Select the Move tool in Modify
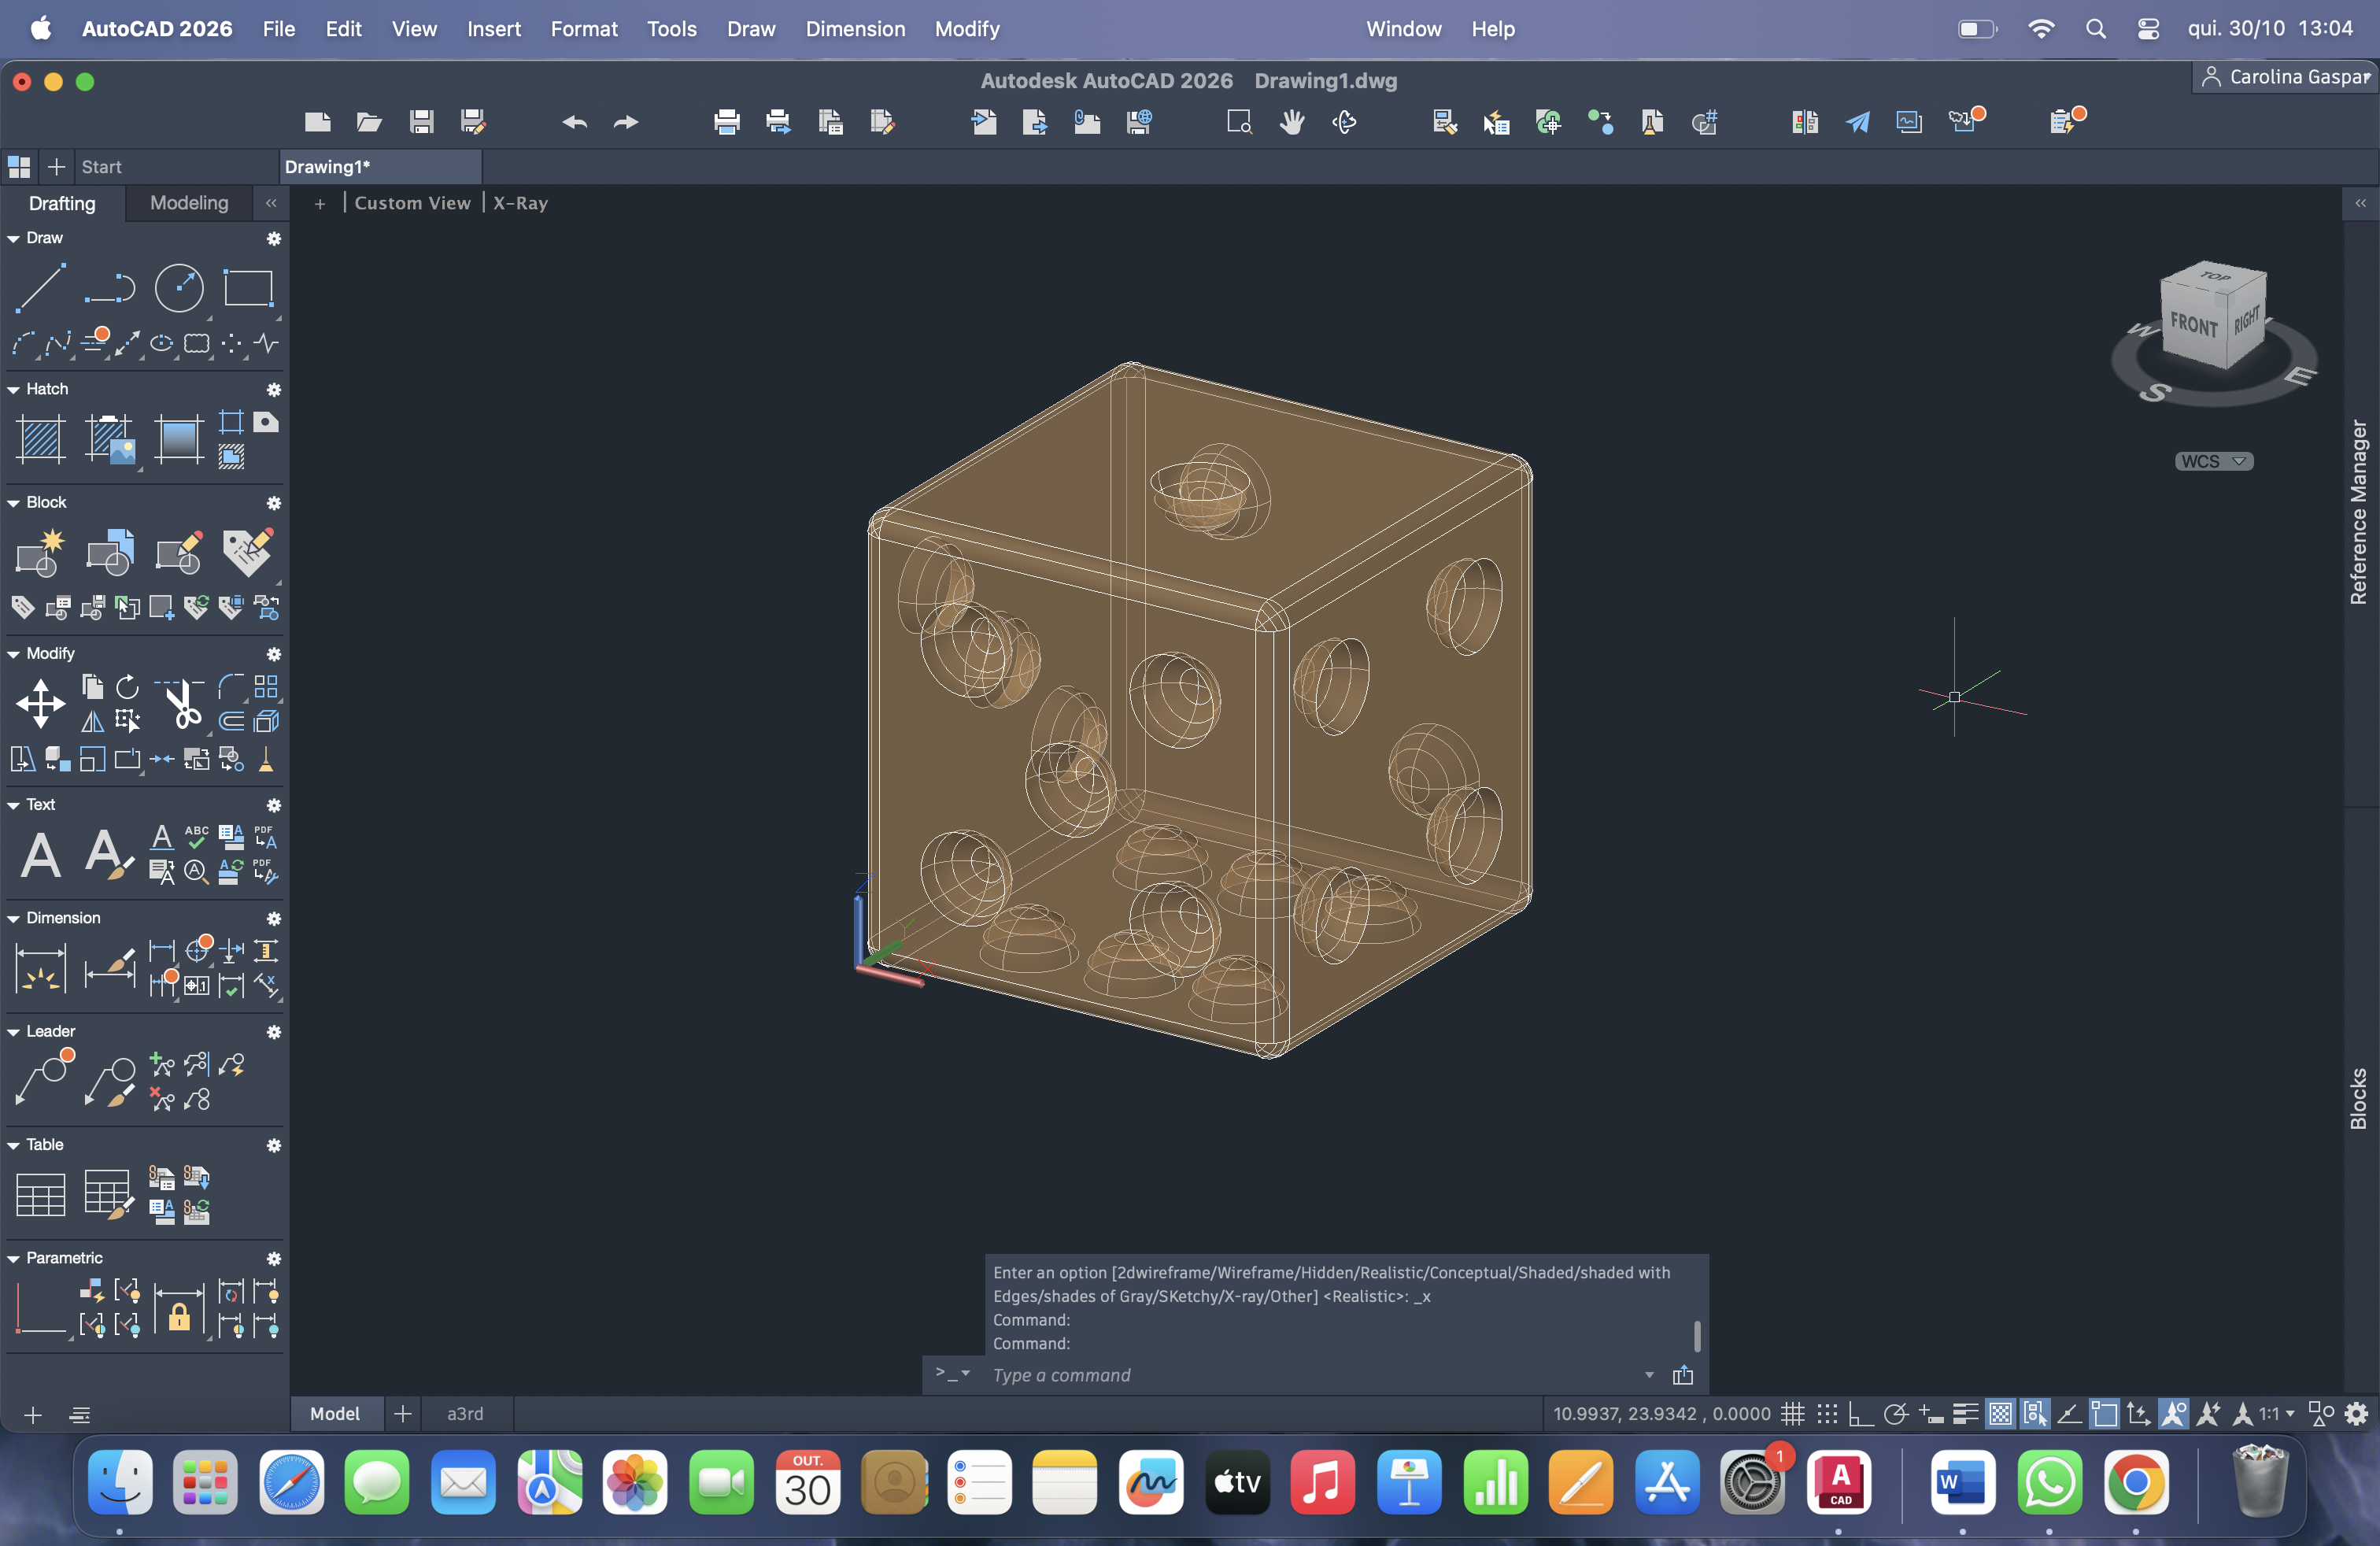The height and width of the screenshot is (1546, 2380). [x=41, y=703]
